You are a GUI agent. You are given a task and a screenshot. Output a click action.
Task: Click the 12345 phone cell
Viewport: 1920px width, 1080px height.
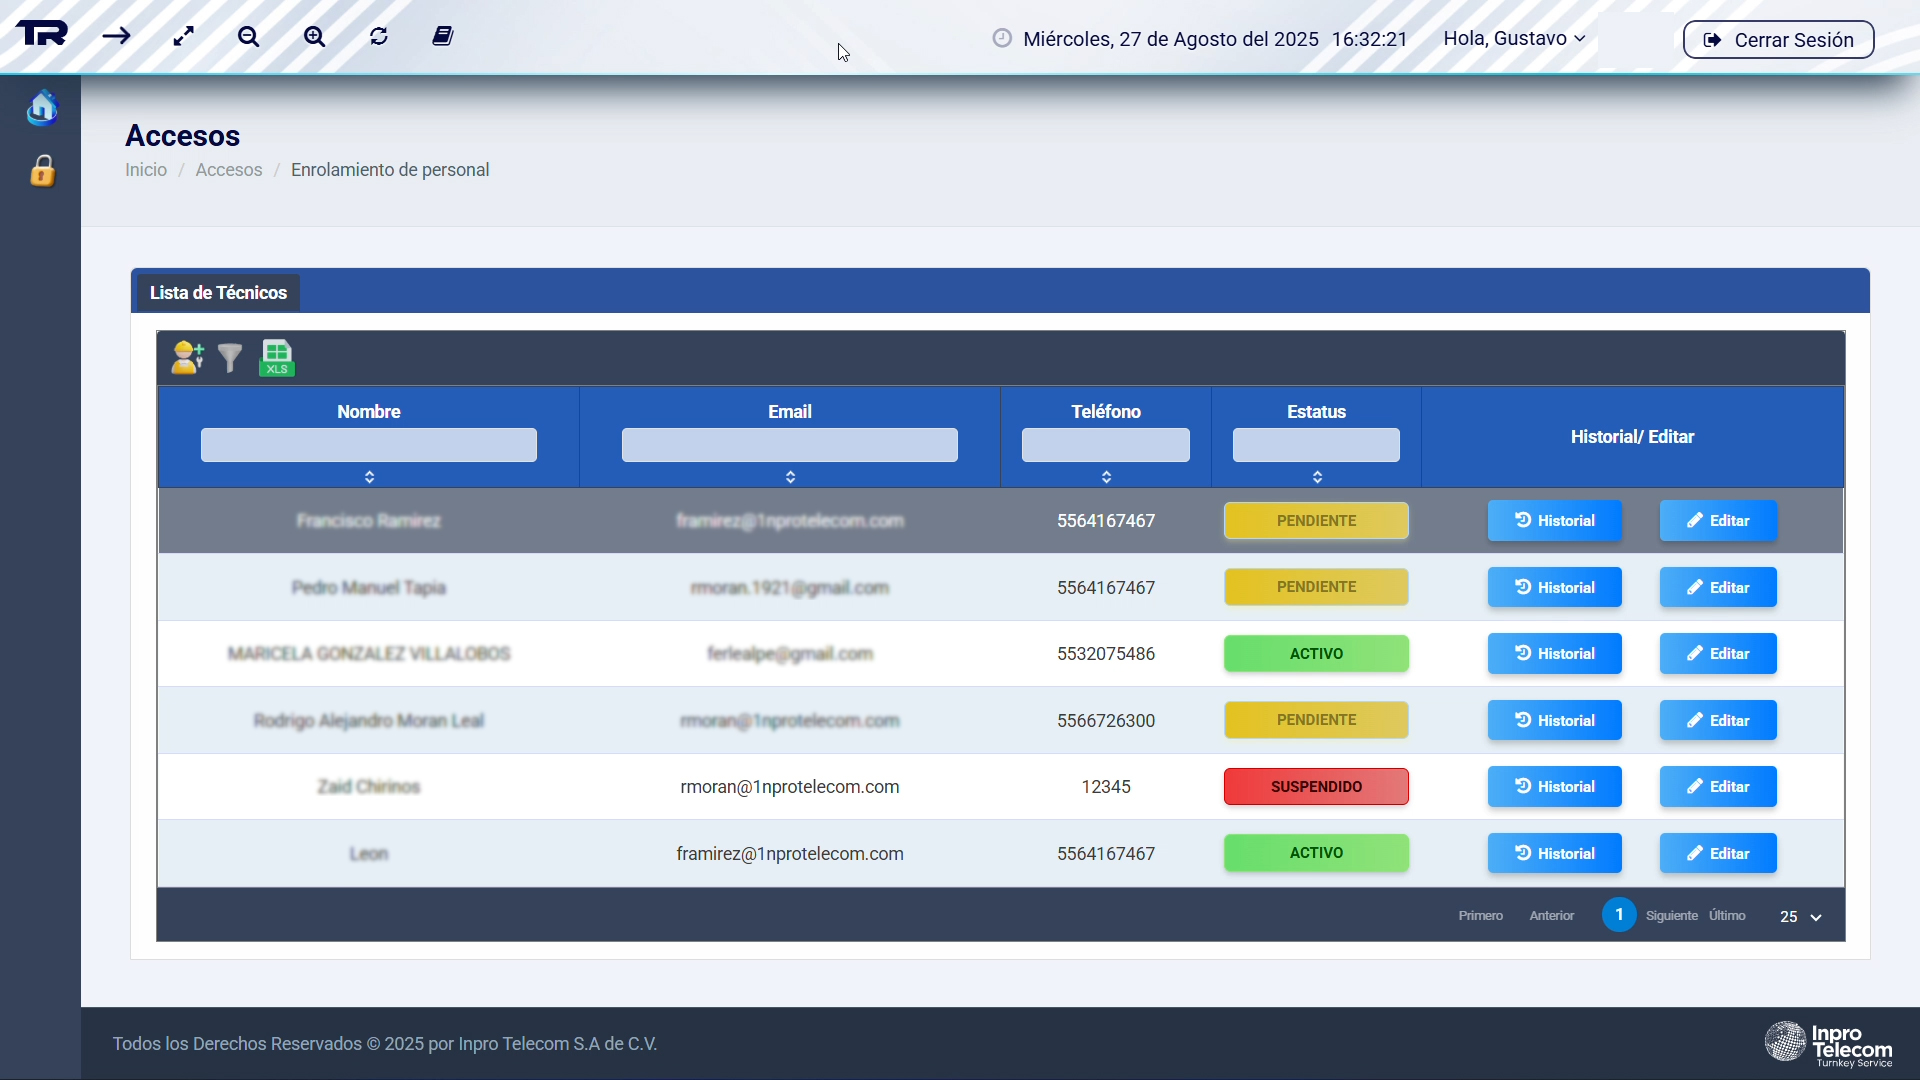[x=1106, y=787]
